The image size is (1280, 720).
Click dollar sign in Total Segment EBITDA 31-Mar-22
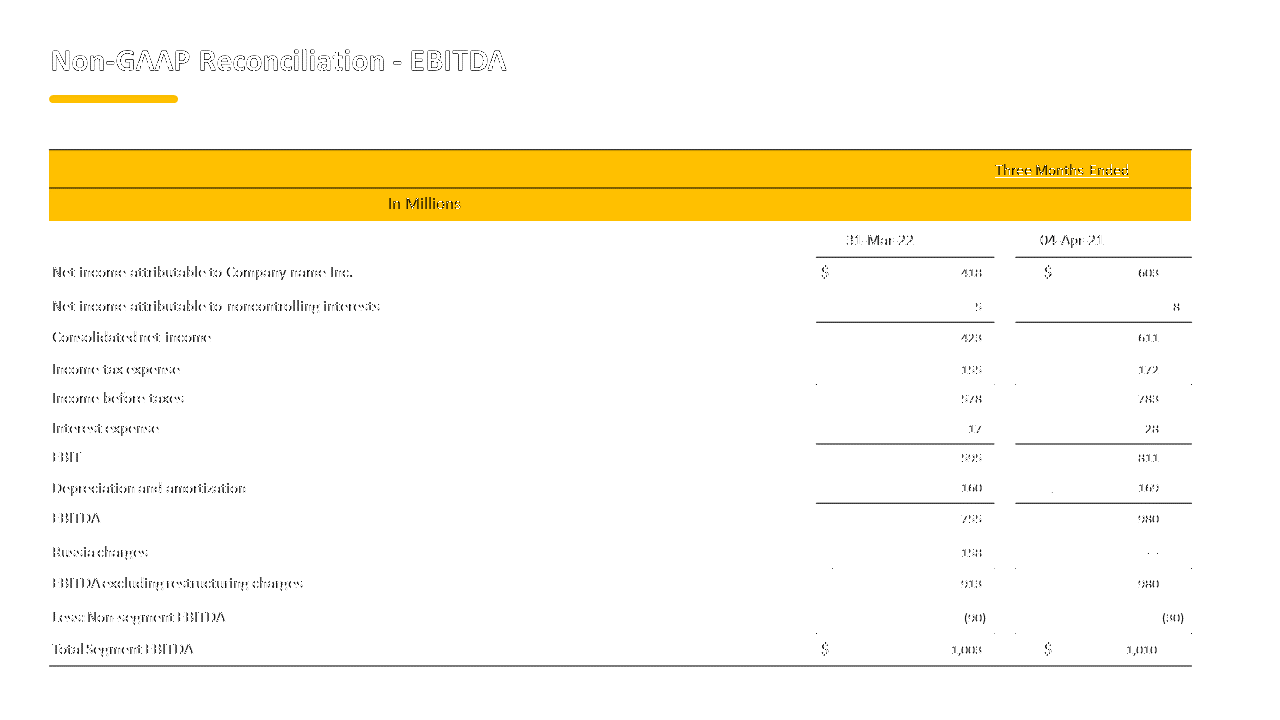(x=825, y=649)
